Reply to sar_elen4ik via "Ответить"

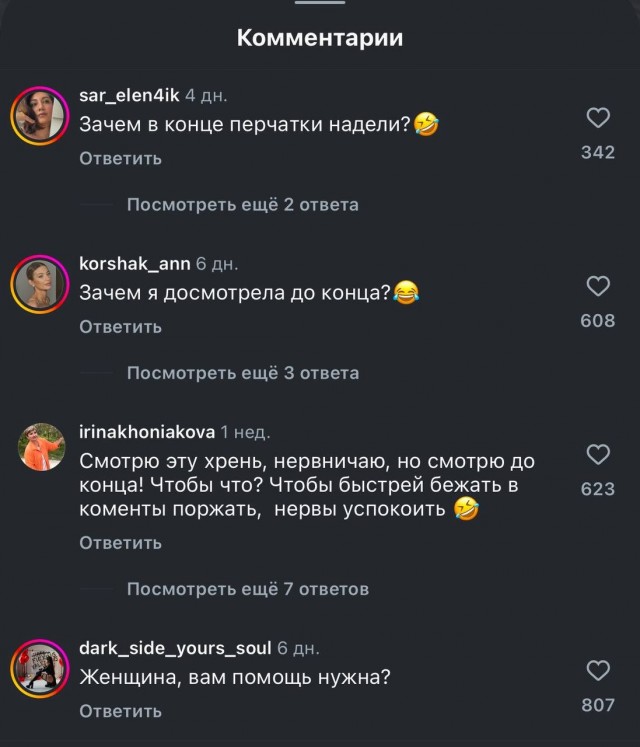tap(120, 159)
